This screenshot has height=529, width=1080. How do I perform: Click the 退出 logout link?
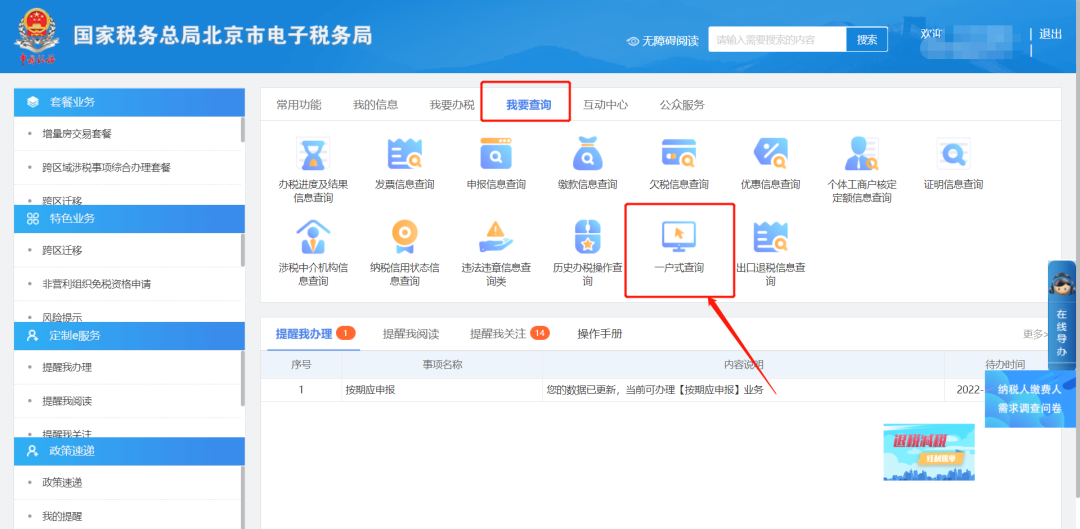click(x=1050, y=34)
